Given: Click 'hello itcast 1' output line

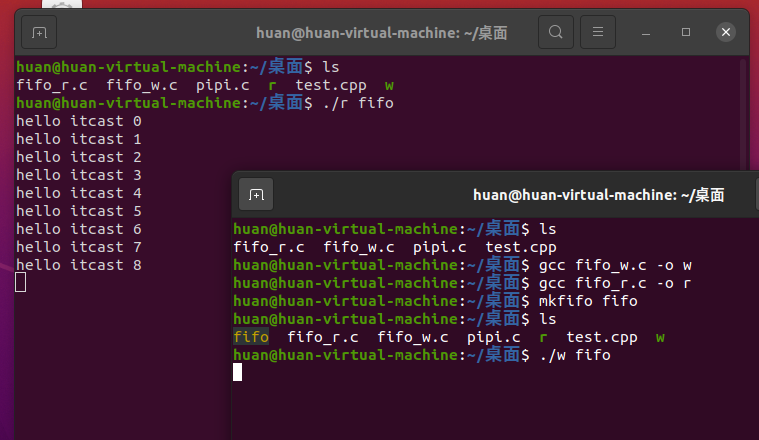Looking at the screenshot, I should [79, 139].
